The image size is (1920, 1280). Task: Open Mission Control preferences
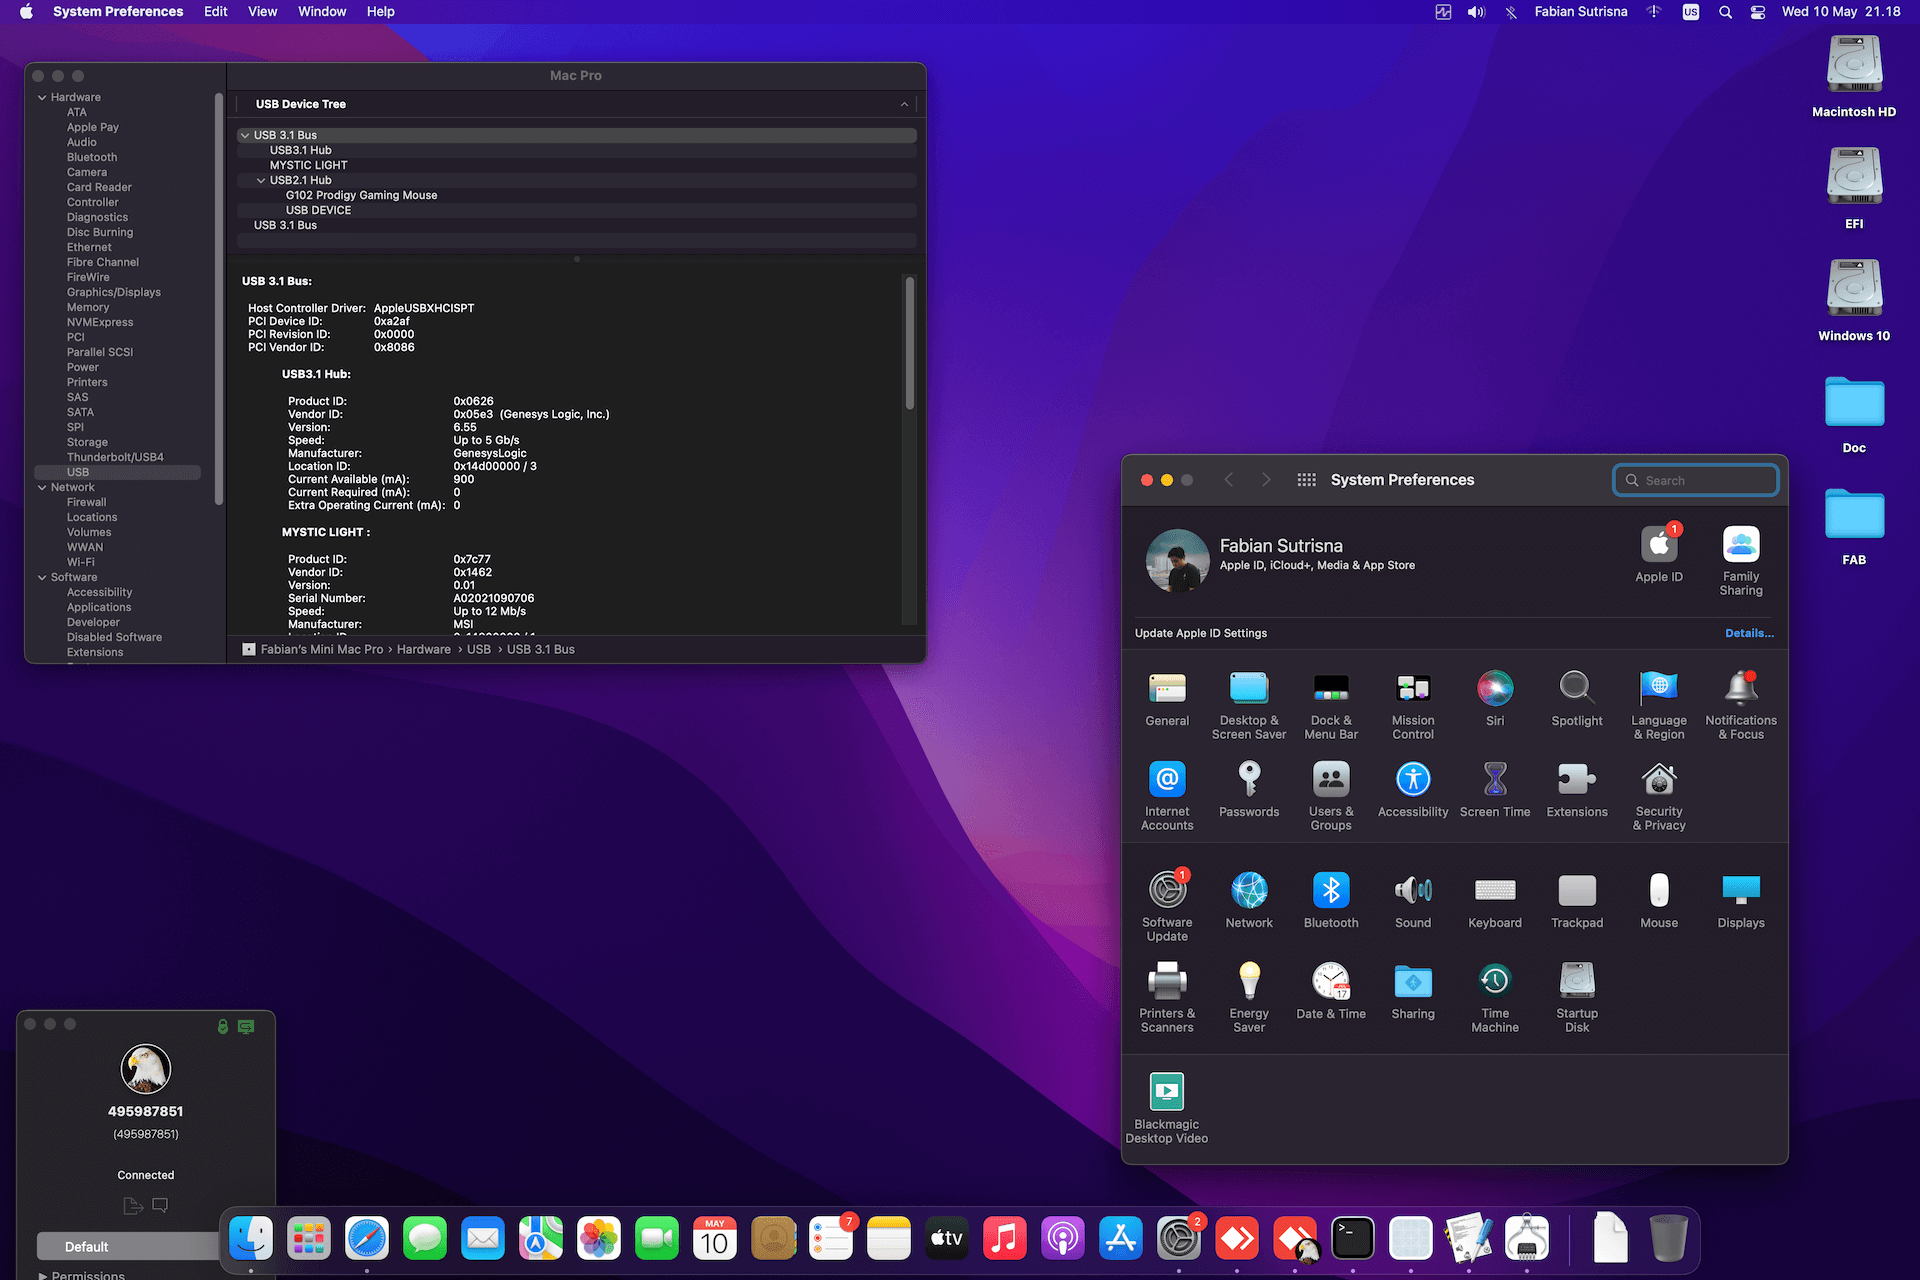coord(1413,705)
